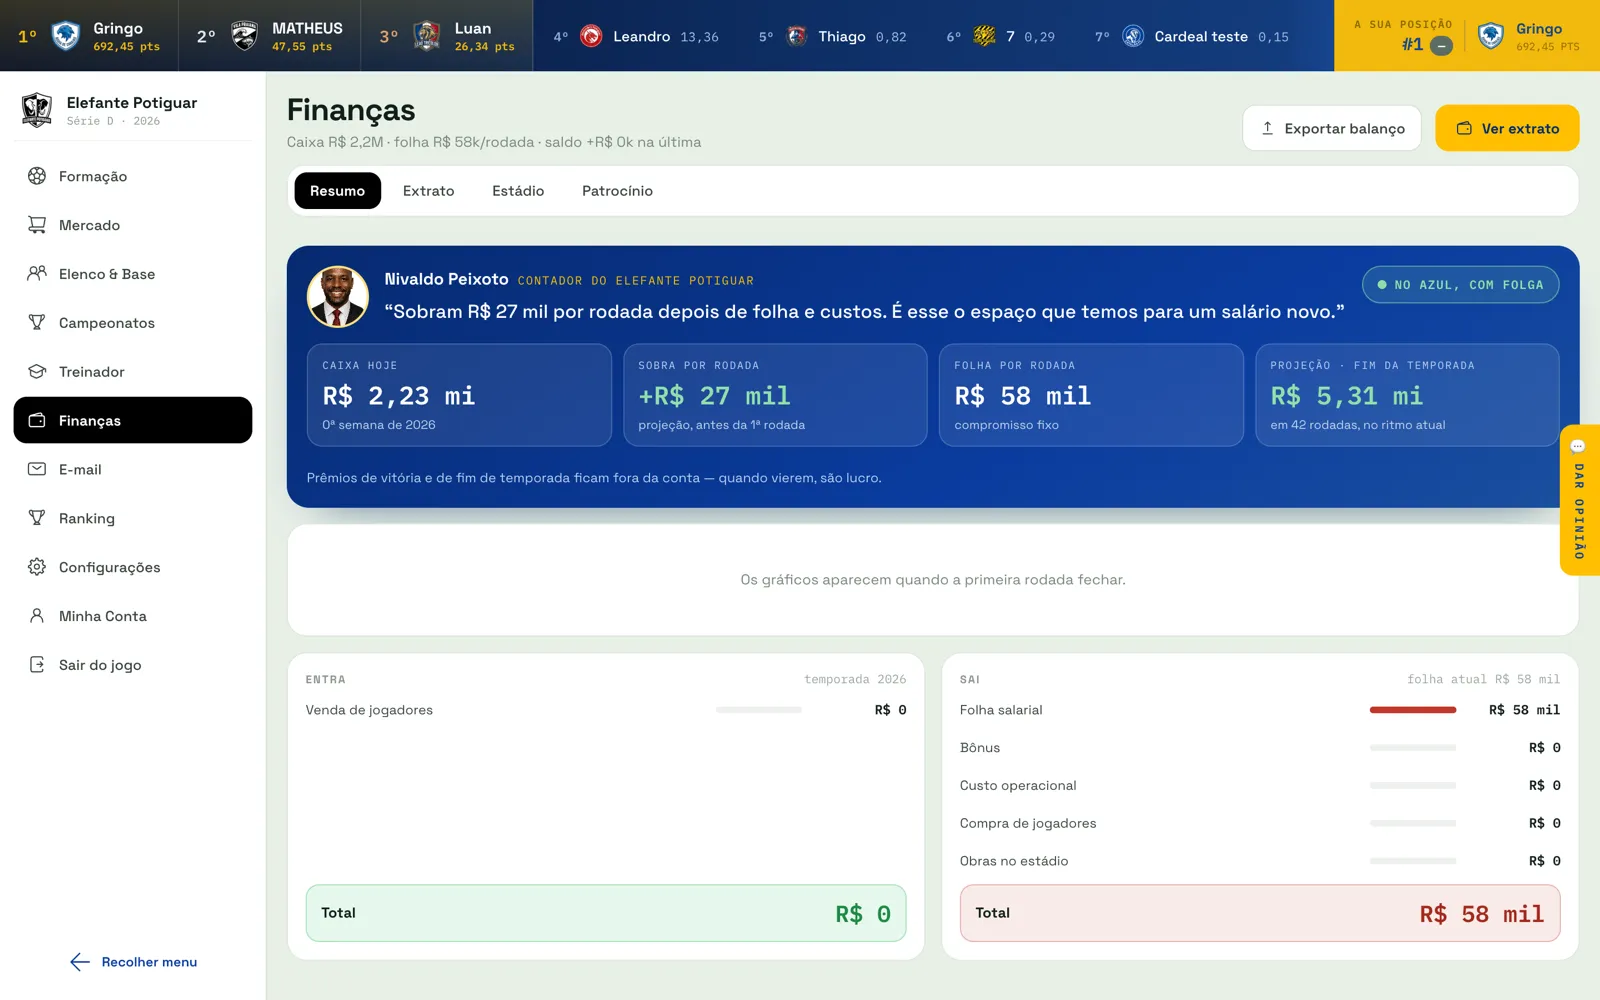Open the Dar Opinião feedback side tab
This screenshot has width=1600, height=1000.
point(1579,500)
